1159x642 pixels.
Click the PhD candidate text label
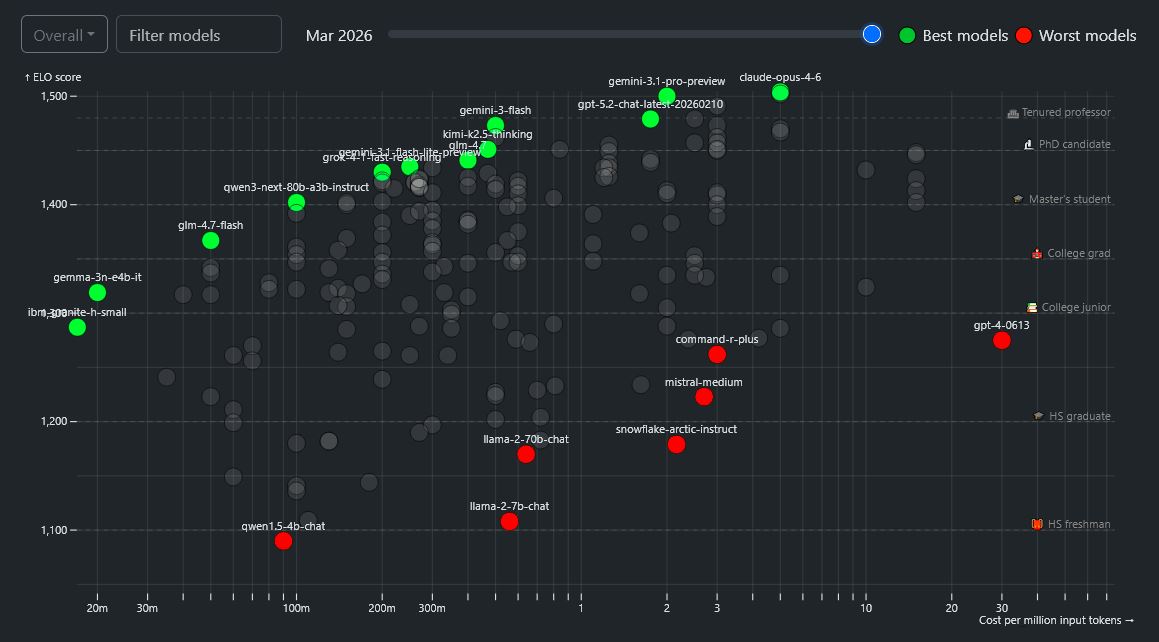pos(1074,144)
